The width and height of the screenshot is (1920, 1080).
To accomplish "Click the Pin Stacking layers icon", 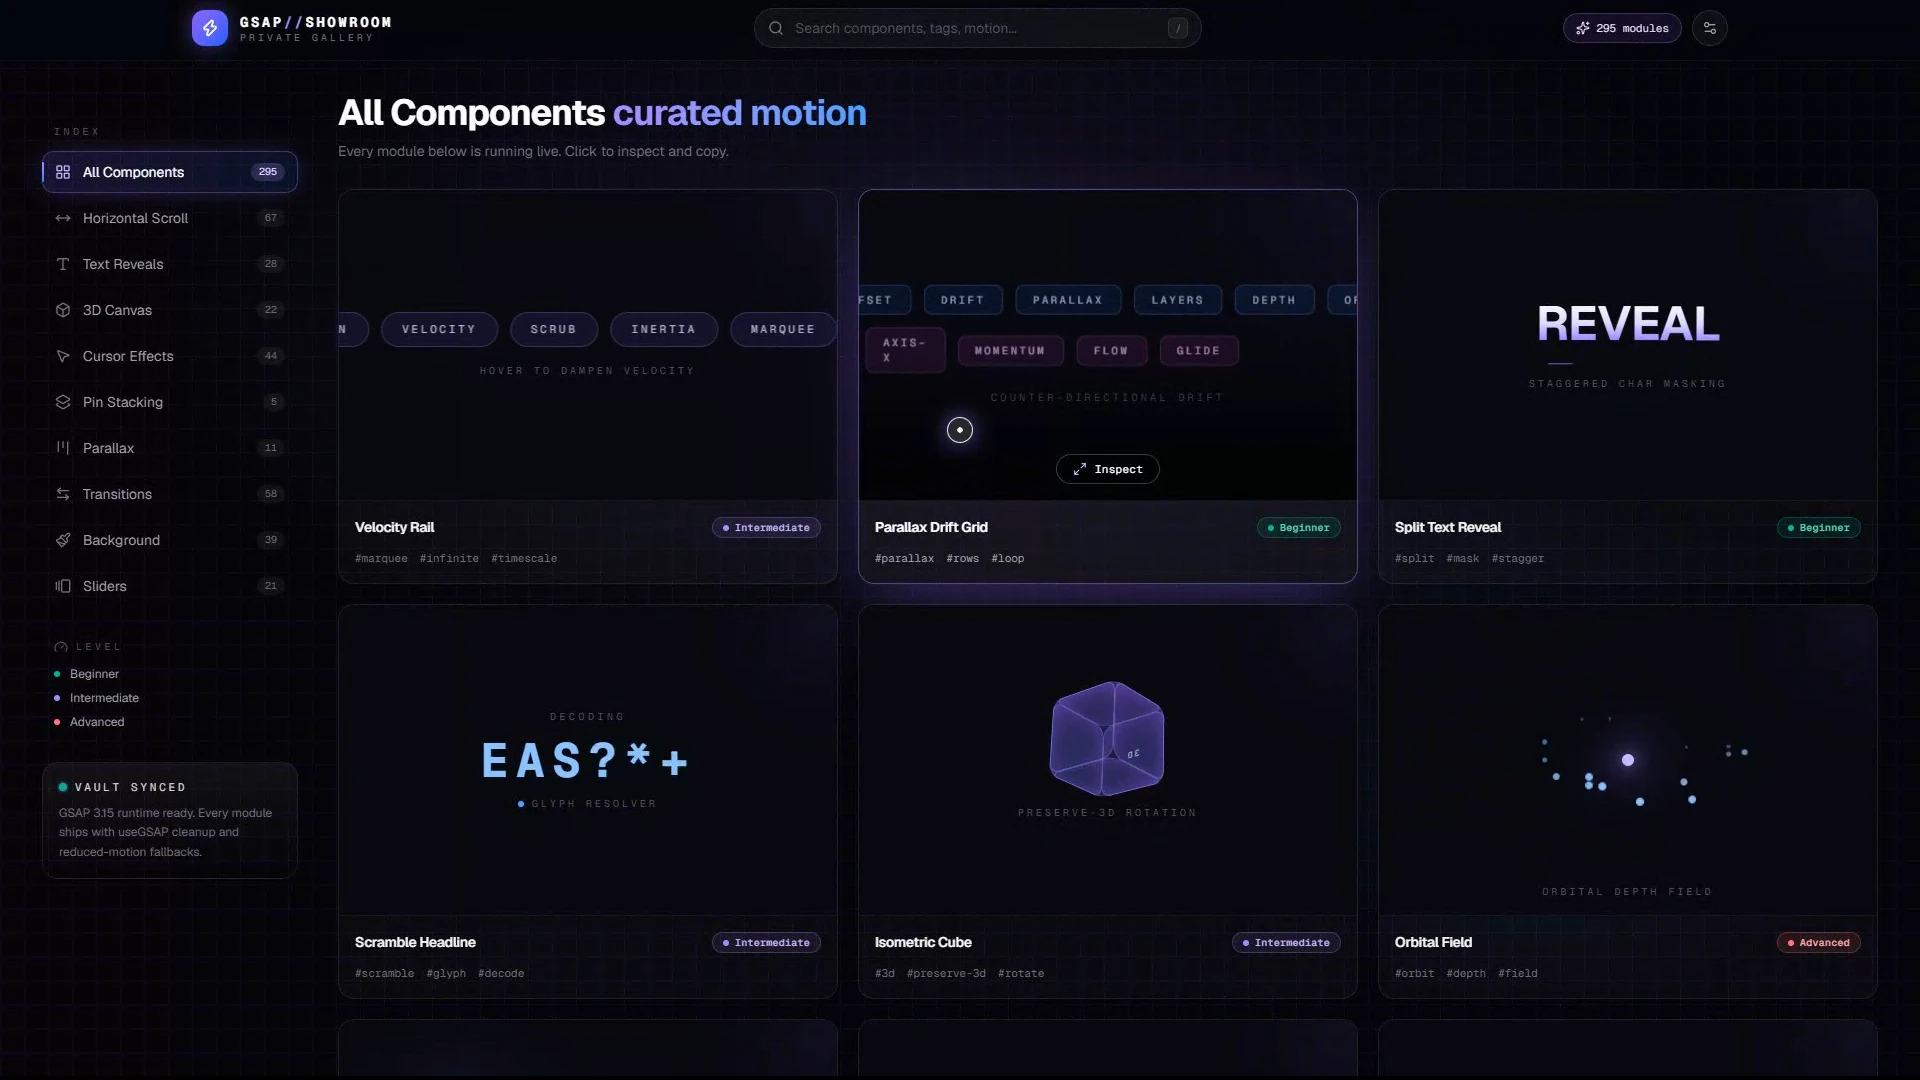I will click(63, 402).
